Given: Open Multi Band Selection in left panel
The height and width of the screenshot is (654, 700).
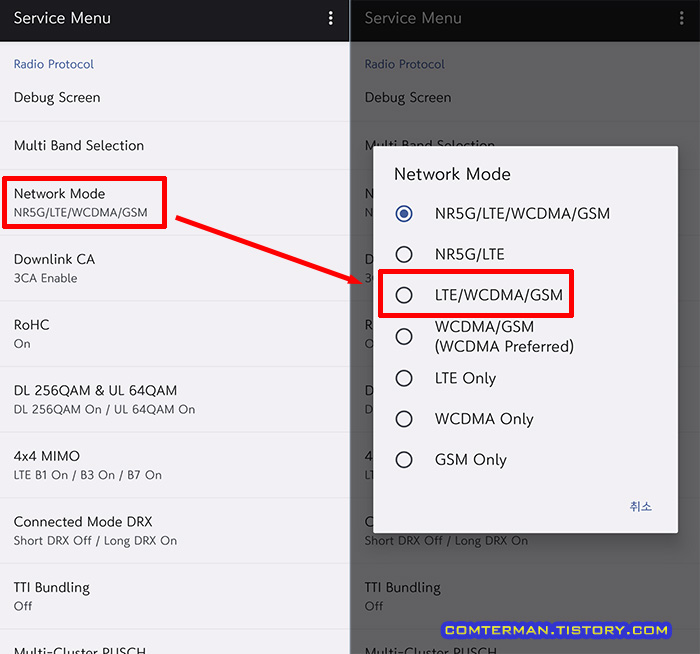Looking at the screenshot, I should coord(175,146).
